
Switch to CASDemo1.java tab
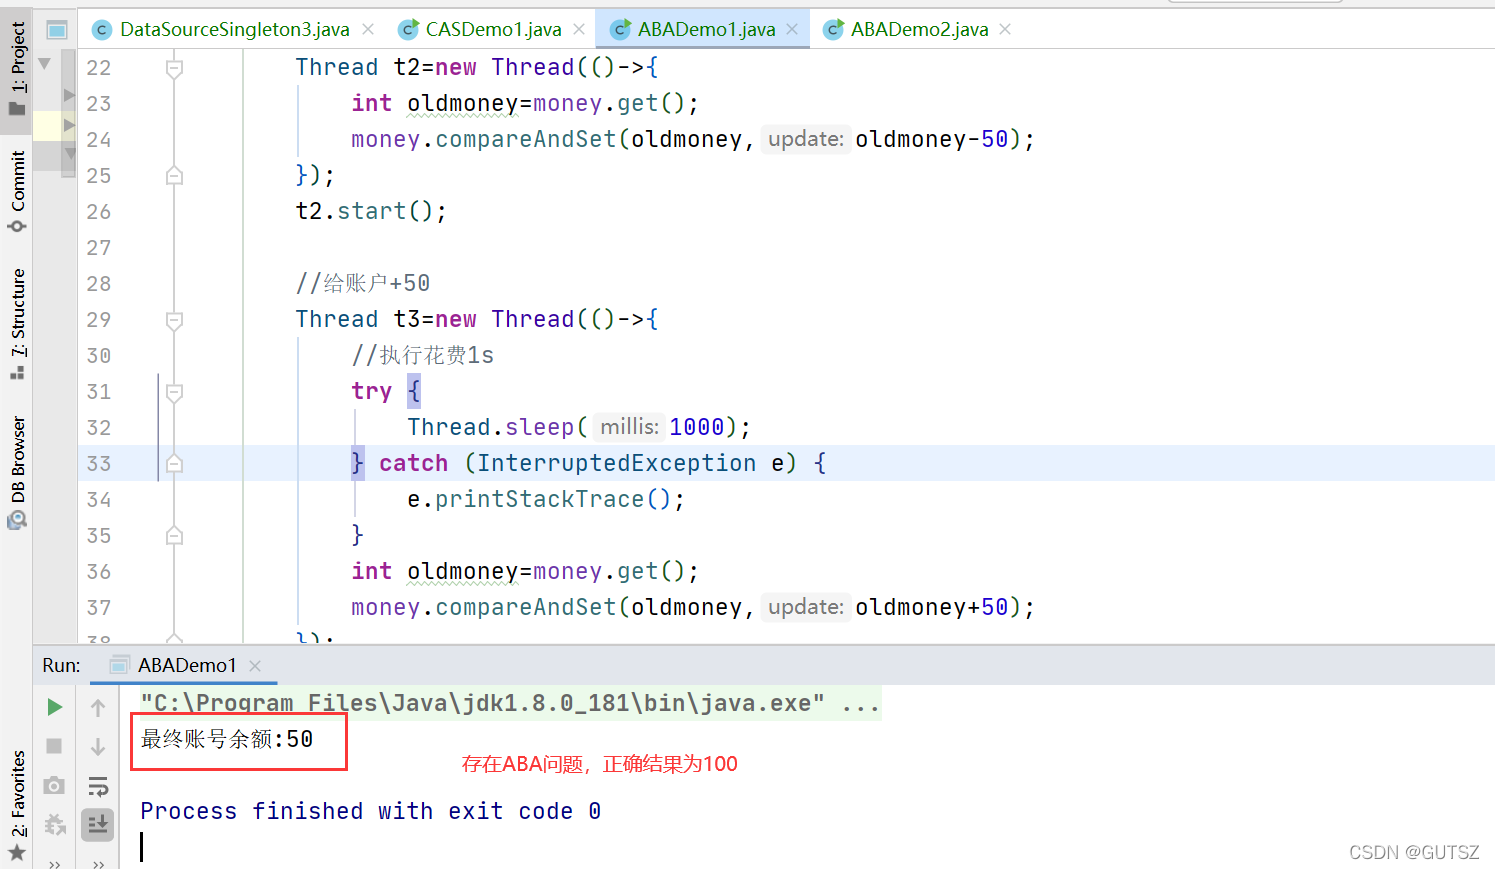point(493,30)
